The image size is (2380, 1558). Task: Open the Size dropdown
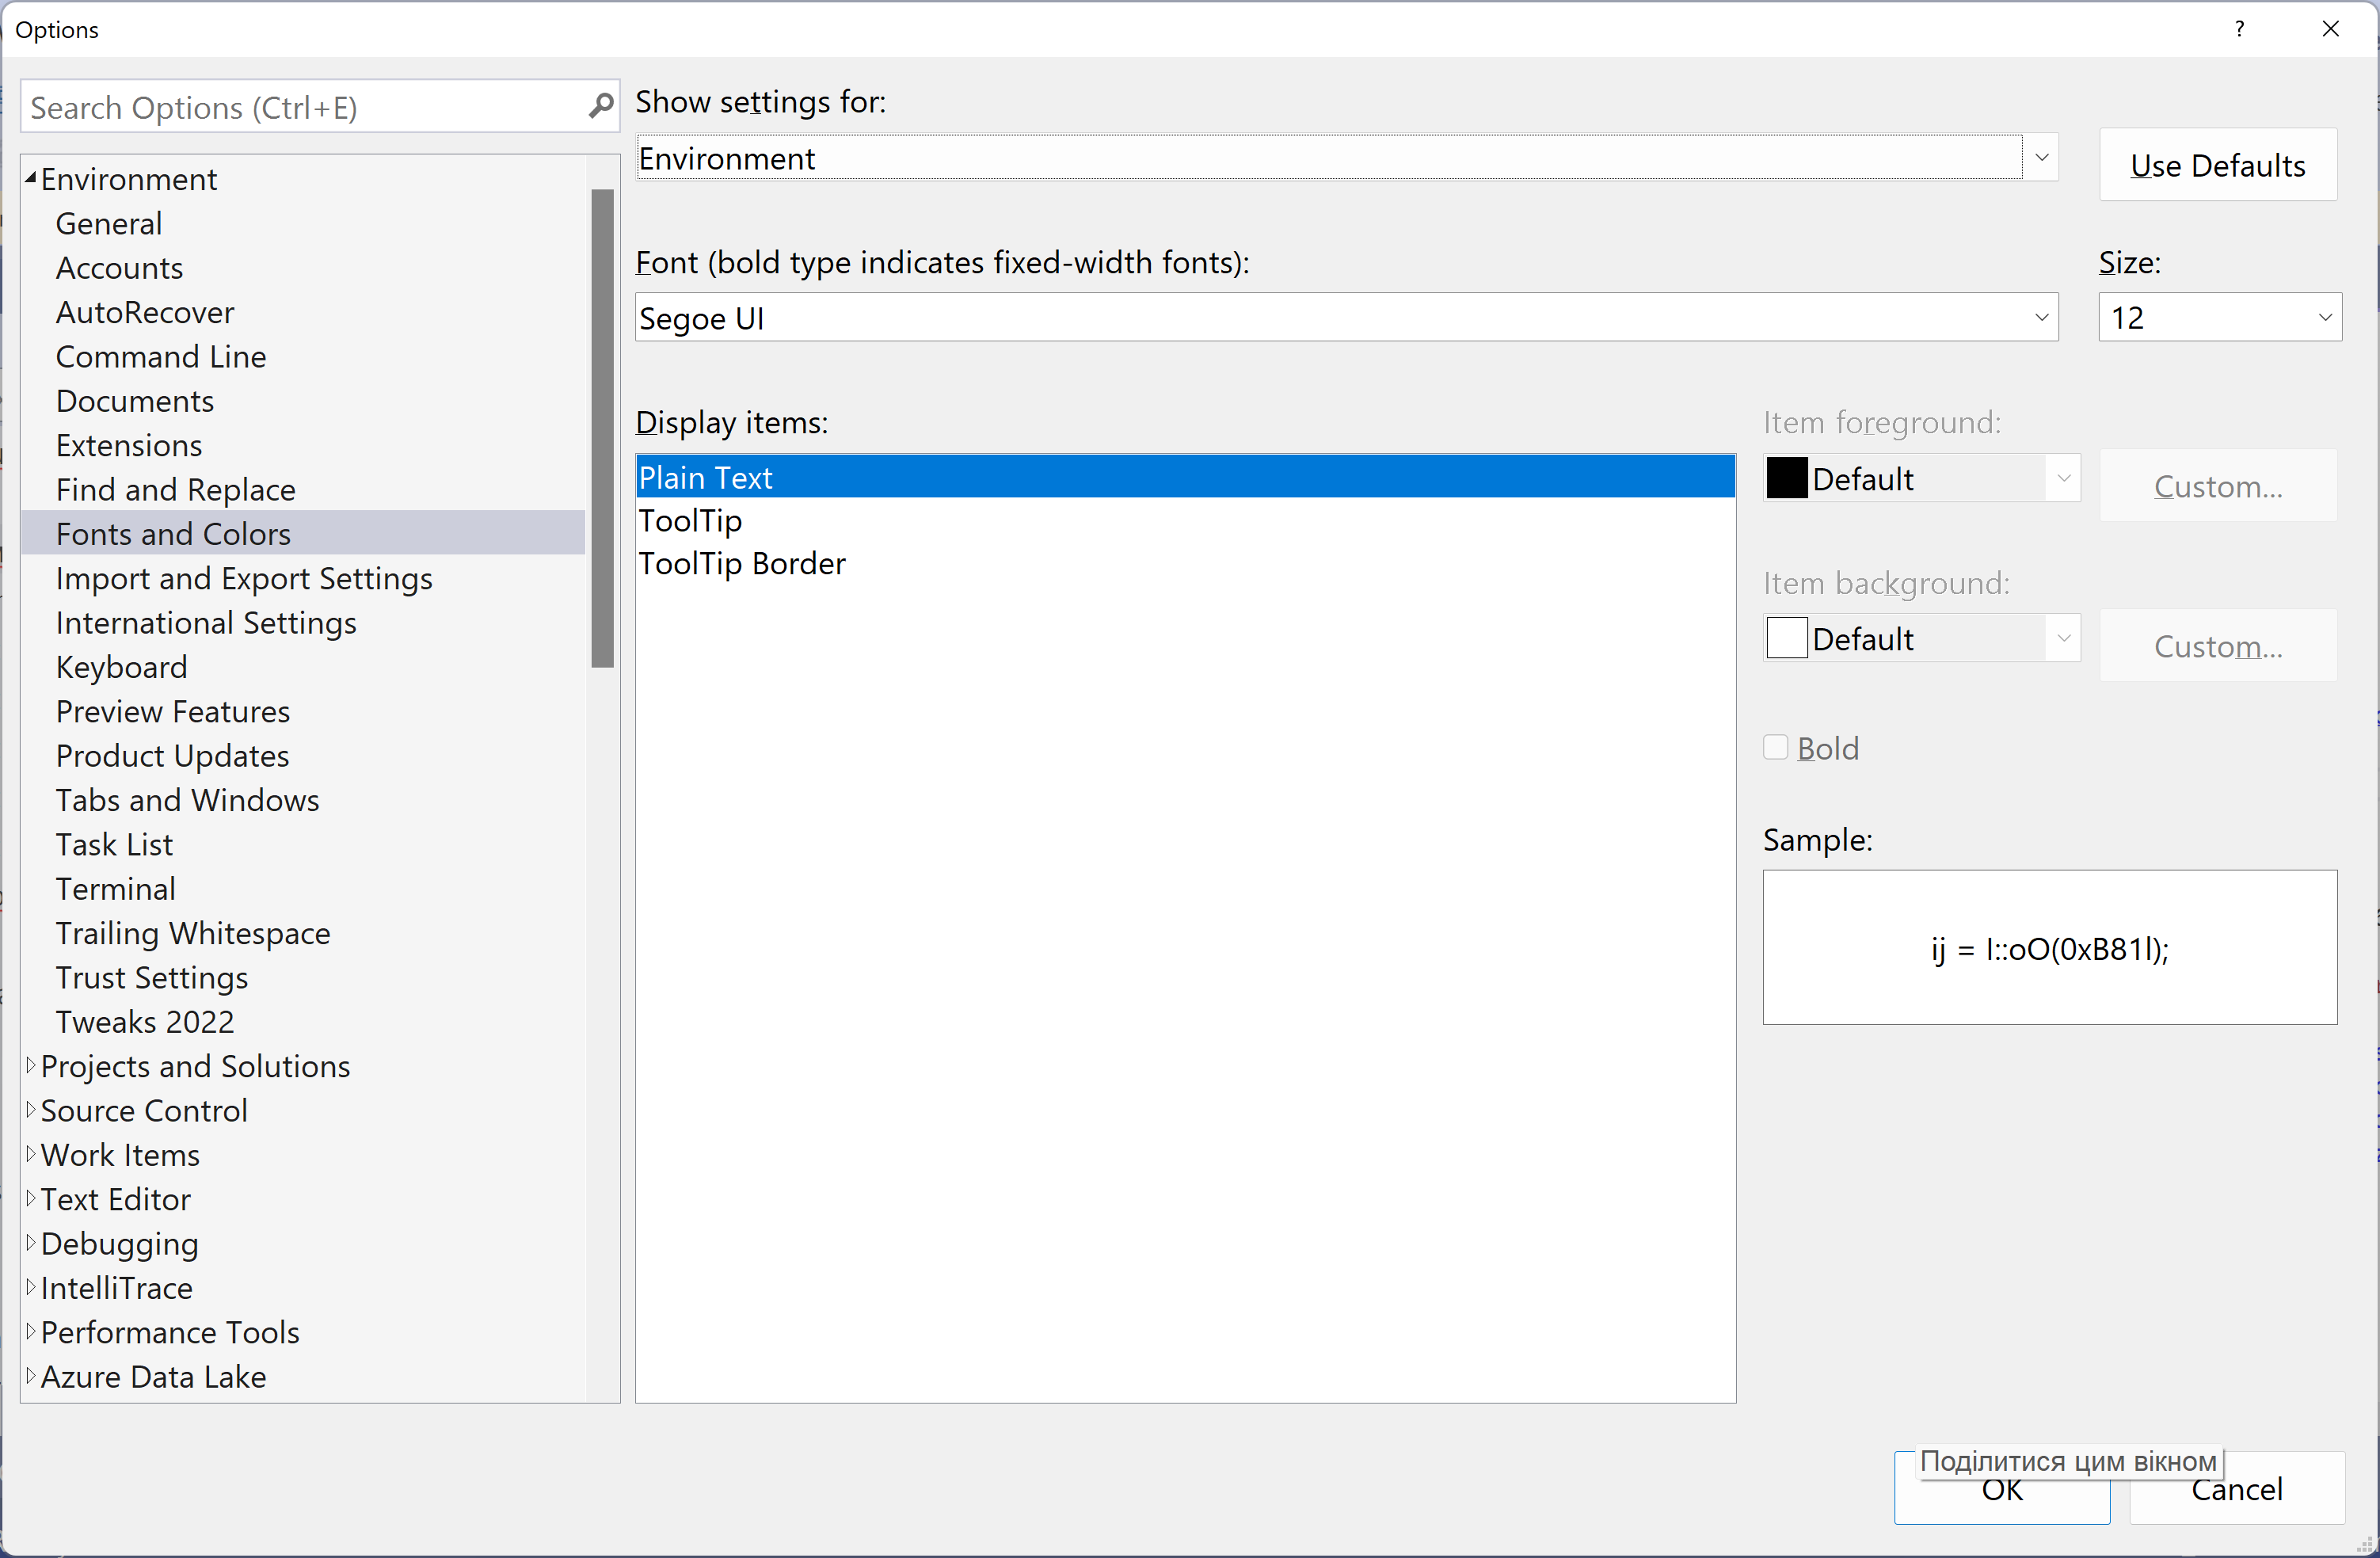point(2325,317)
